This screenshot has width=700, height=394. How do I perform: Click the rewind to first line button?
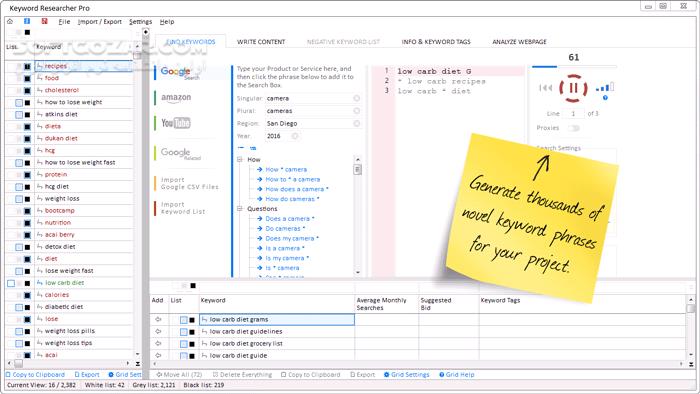tap(546, 88)
